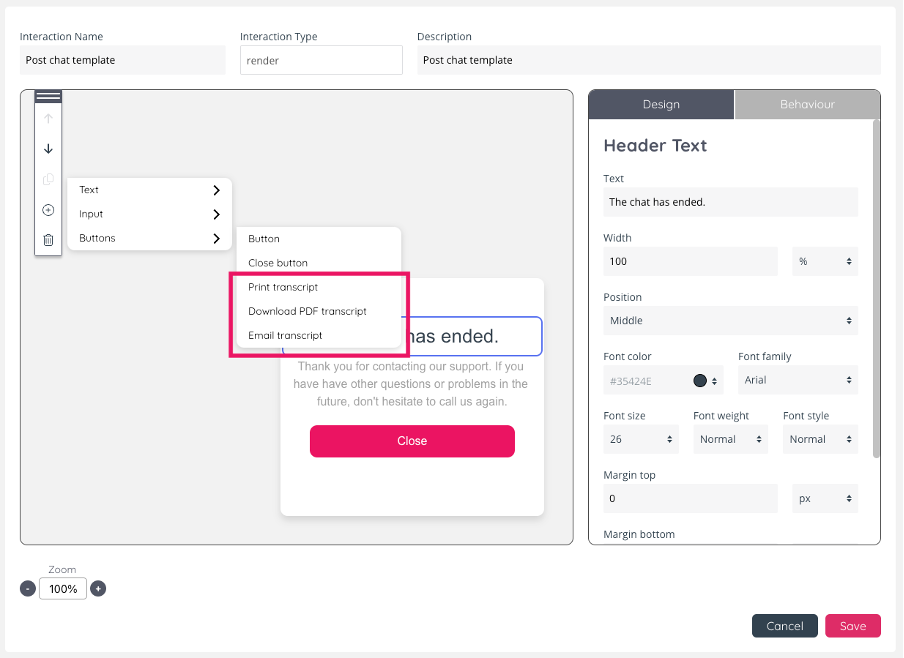This screenshot has height=658, width=904.
Task: Click the add element plus circle icon
Action: tap(48, 210)
